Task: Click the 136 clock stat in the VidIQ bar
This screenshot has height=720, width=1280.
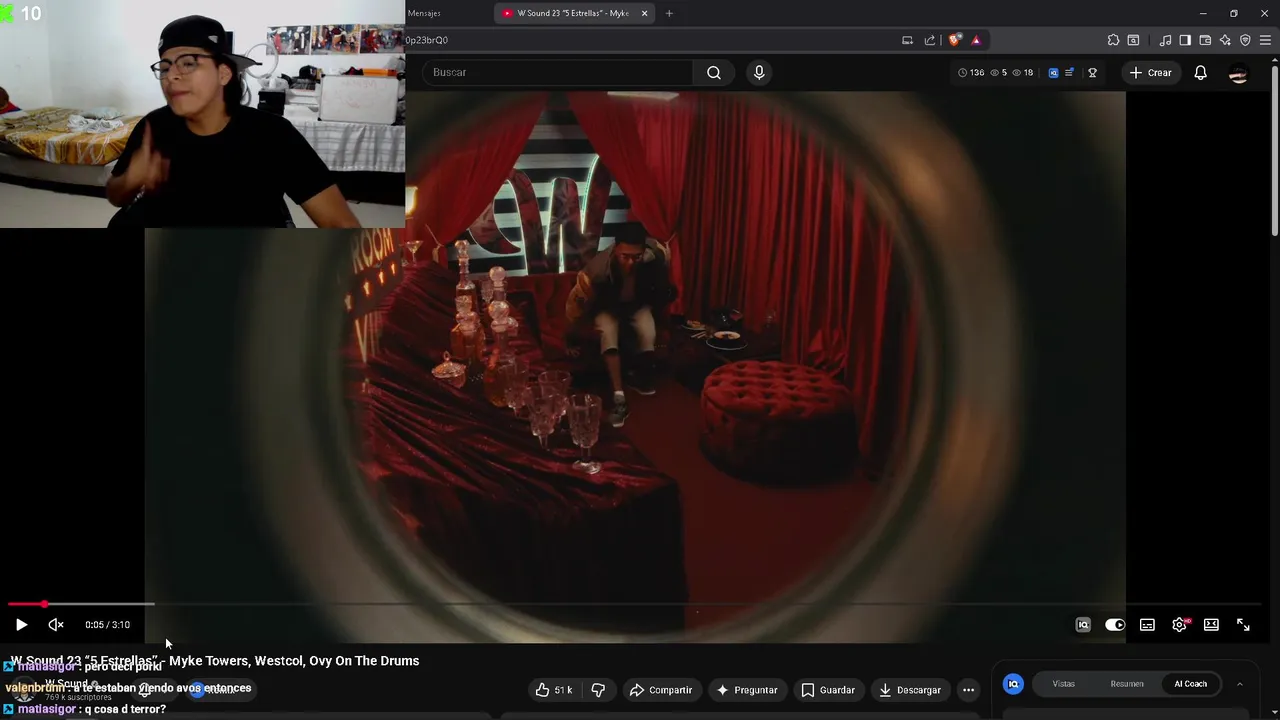Action: tap(971, 72)
